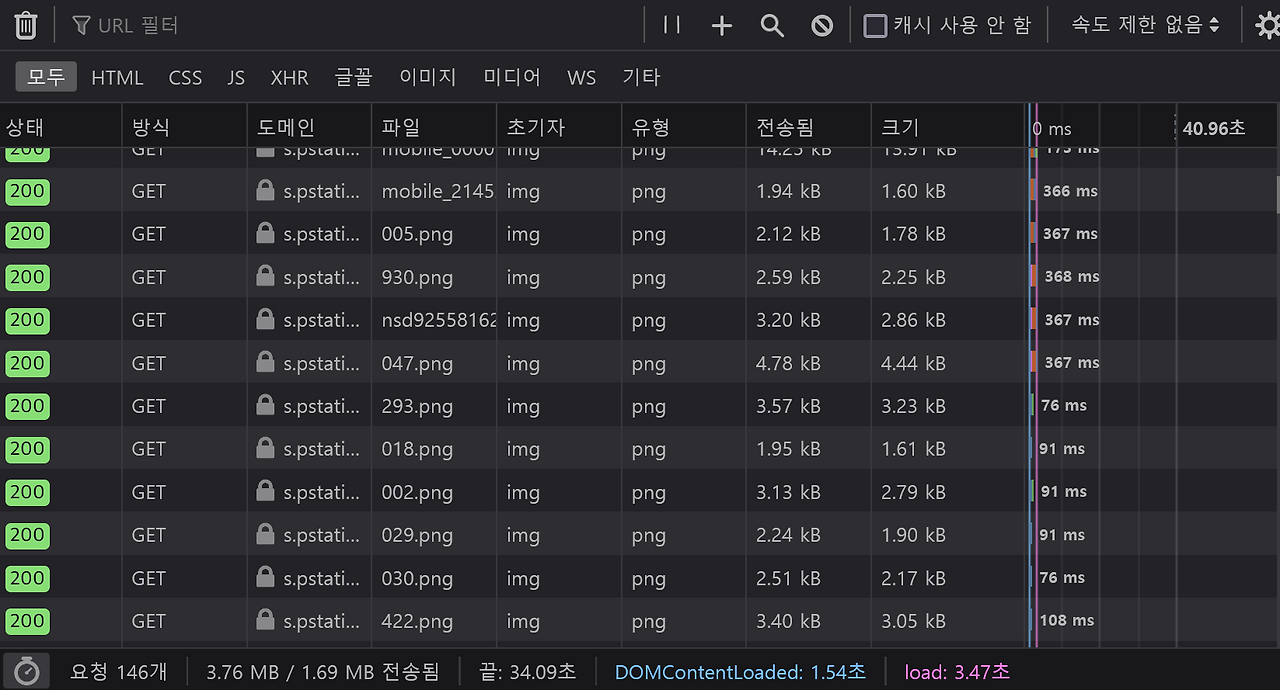
Task: Click the DOMContentLoaded: 1.54초 link
Action: point(740,671)
